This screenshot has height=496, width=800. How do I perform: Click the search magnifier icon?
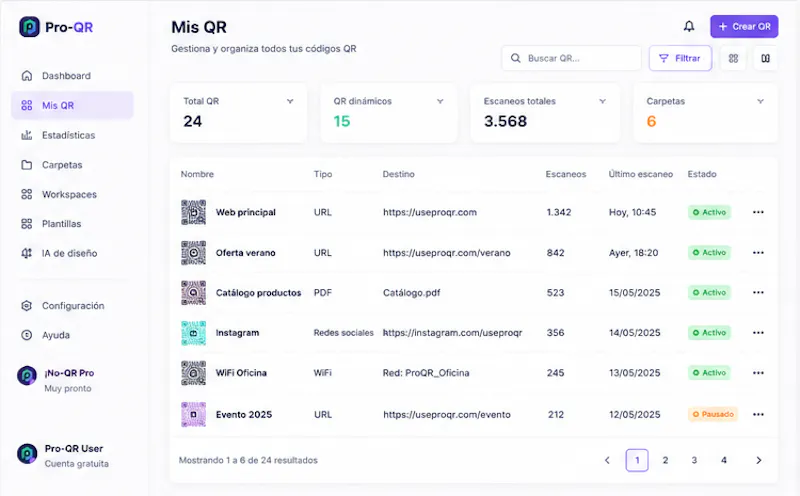[x=516, y=58]
